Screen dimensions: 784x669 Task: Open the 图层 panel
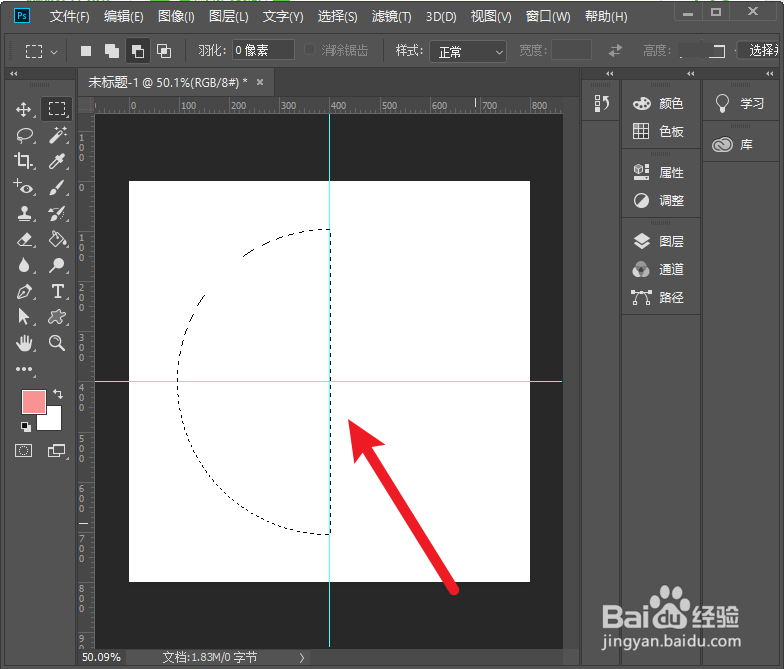[x=658, y=242]
